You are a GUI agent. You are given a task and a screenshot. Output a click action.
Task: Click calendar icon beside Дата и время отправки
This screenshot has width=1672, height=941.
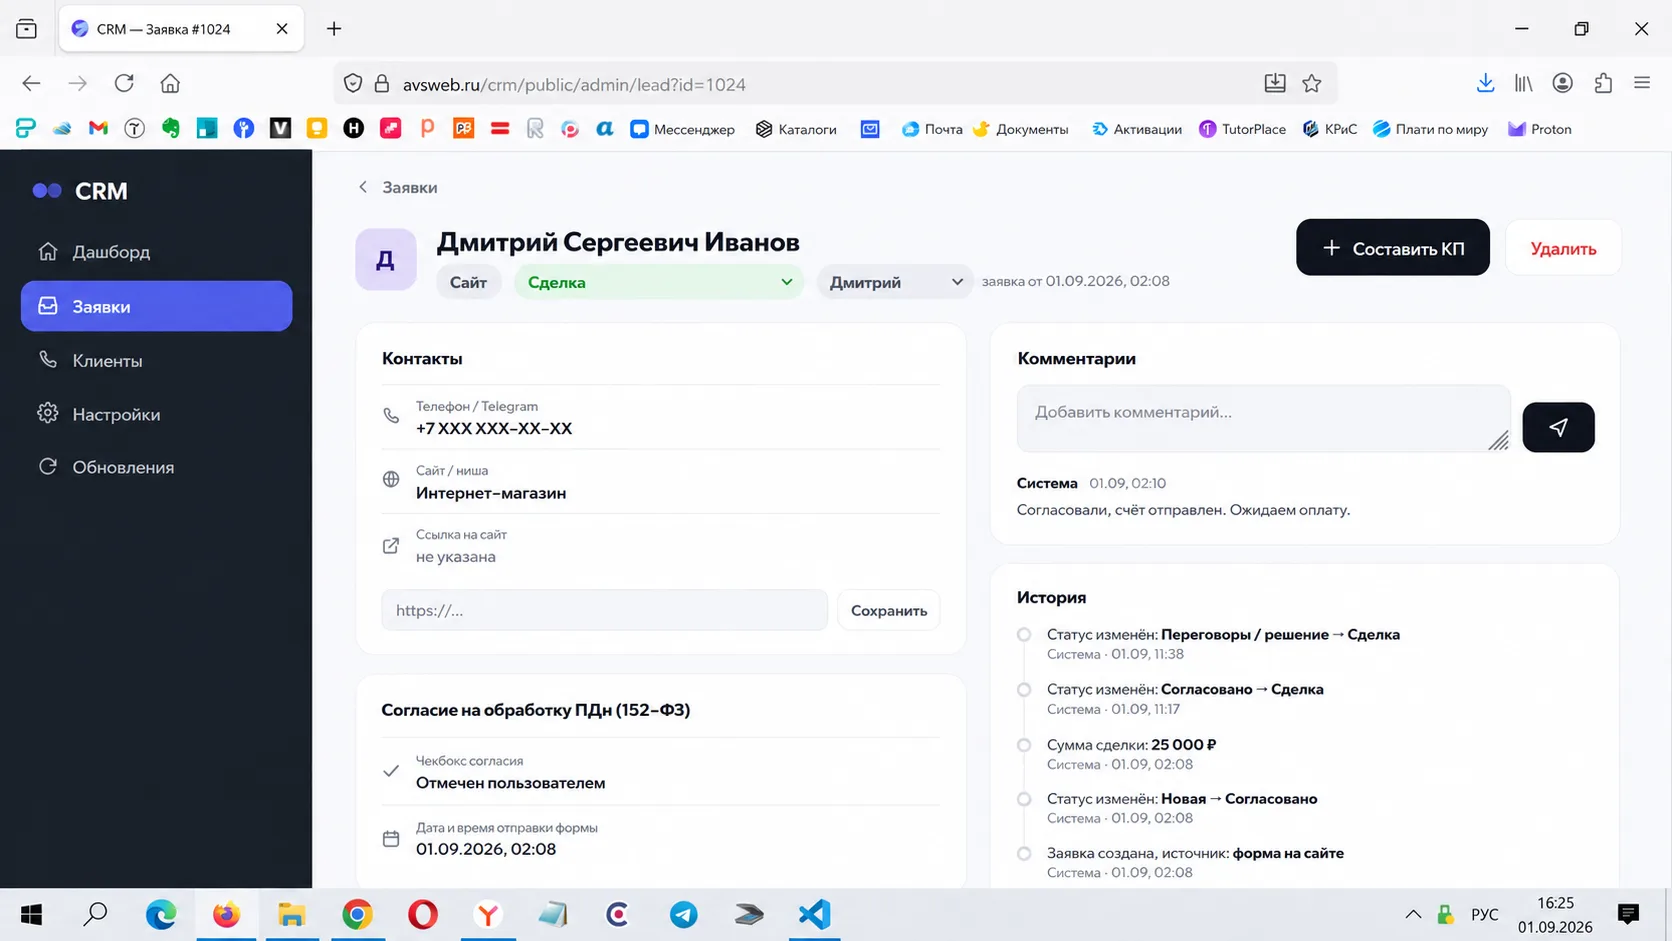[x=391, y=839]
